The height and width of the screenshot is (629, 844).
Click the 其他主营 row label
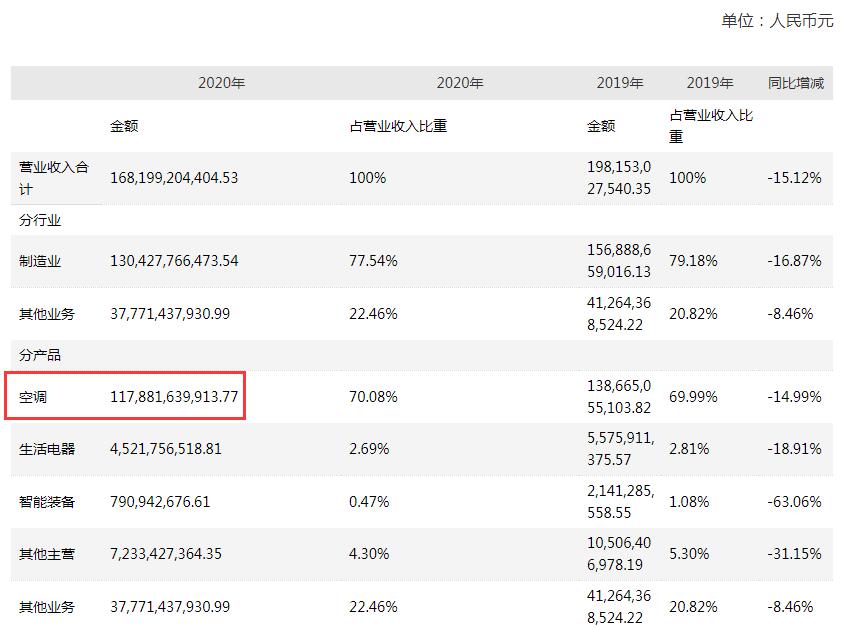[47, 554]
